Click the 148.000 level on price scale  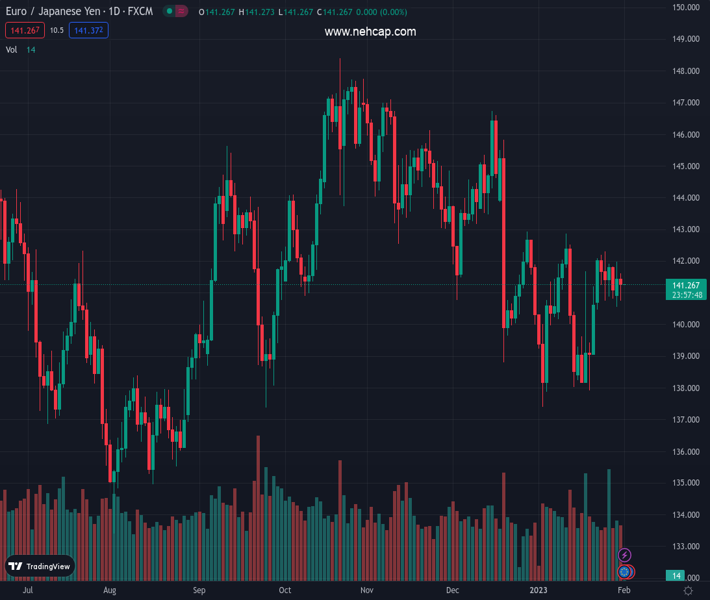point(685,71)
